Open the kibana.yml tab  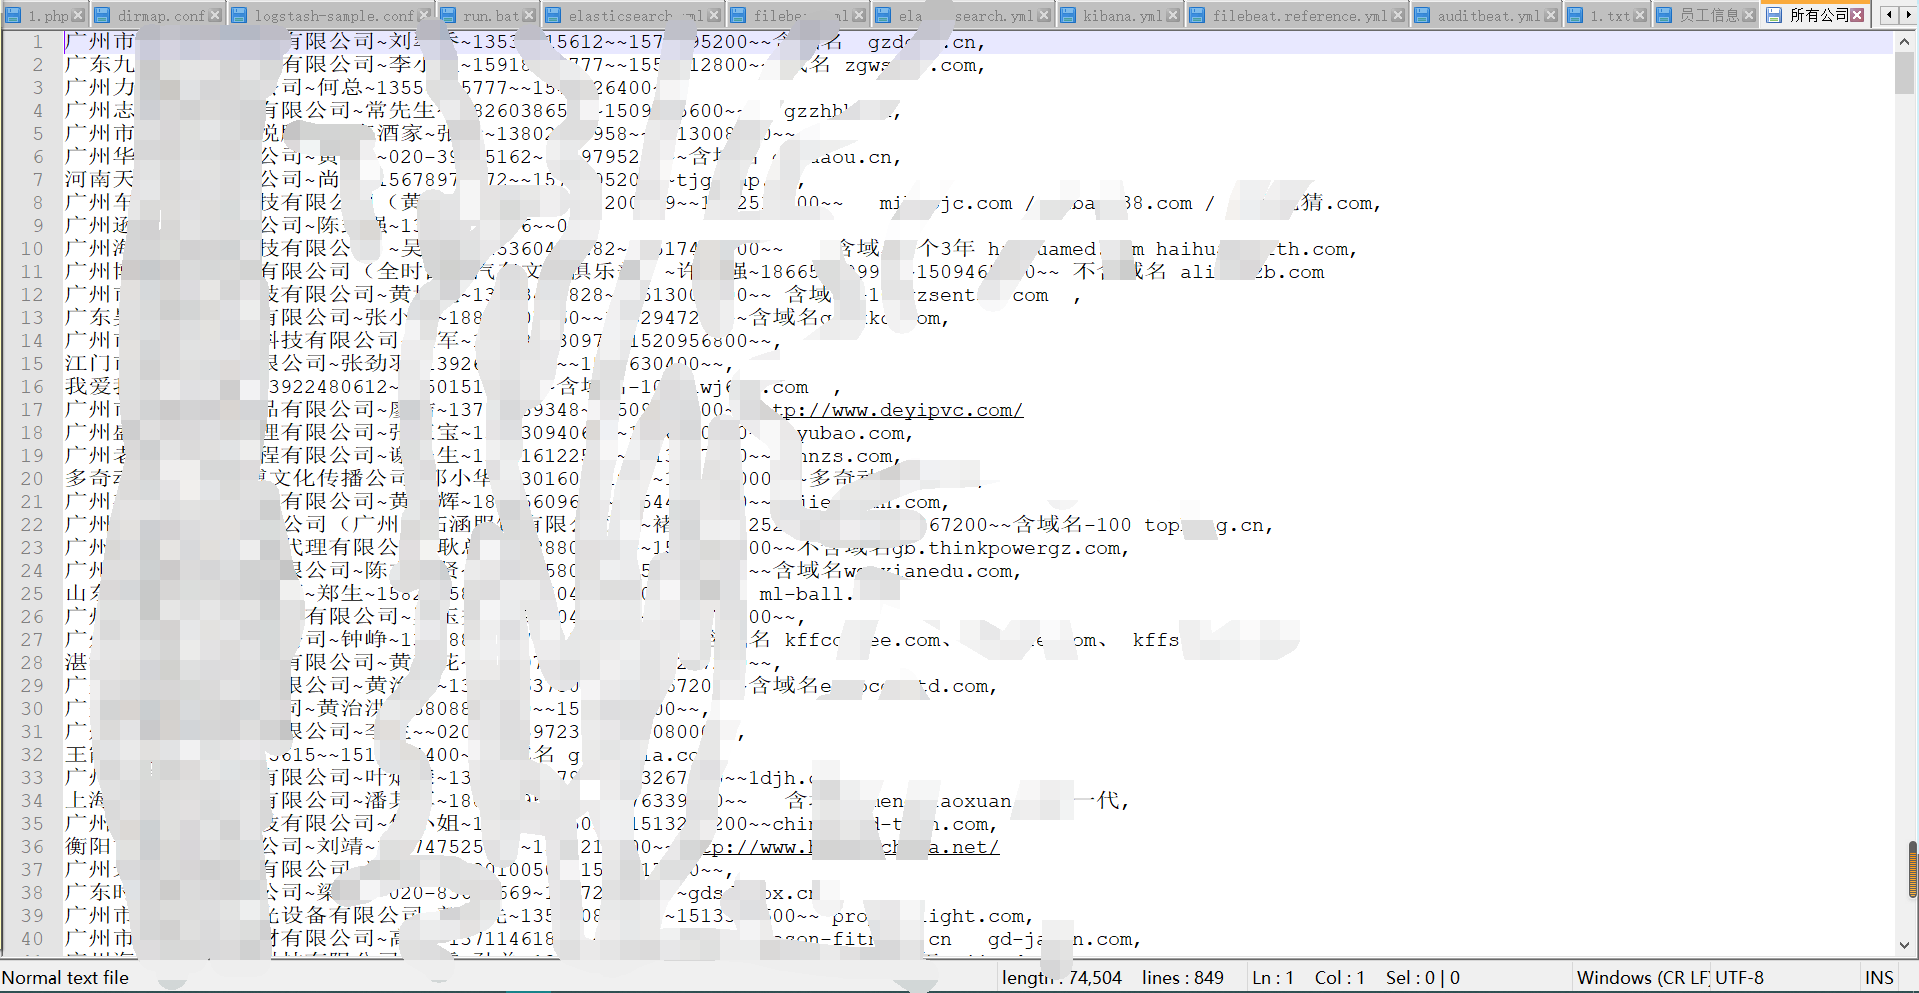pyautogui.click(x=1120, y=15)
